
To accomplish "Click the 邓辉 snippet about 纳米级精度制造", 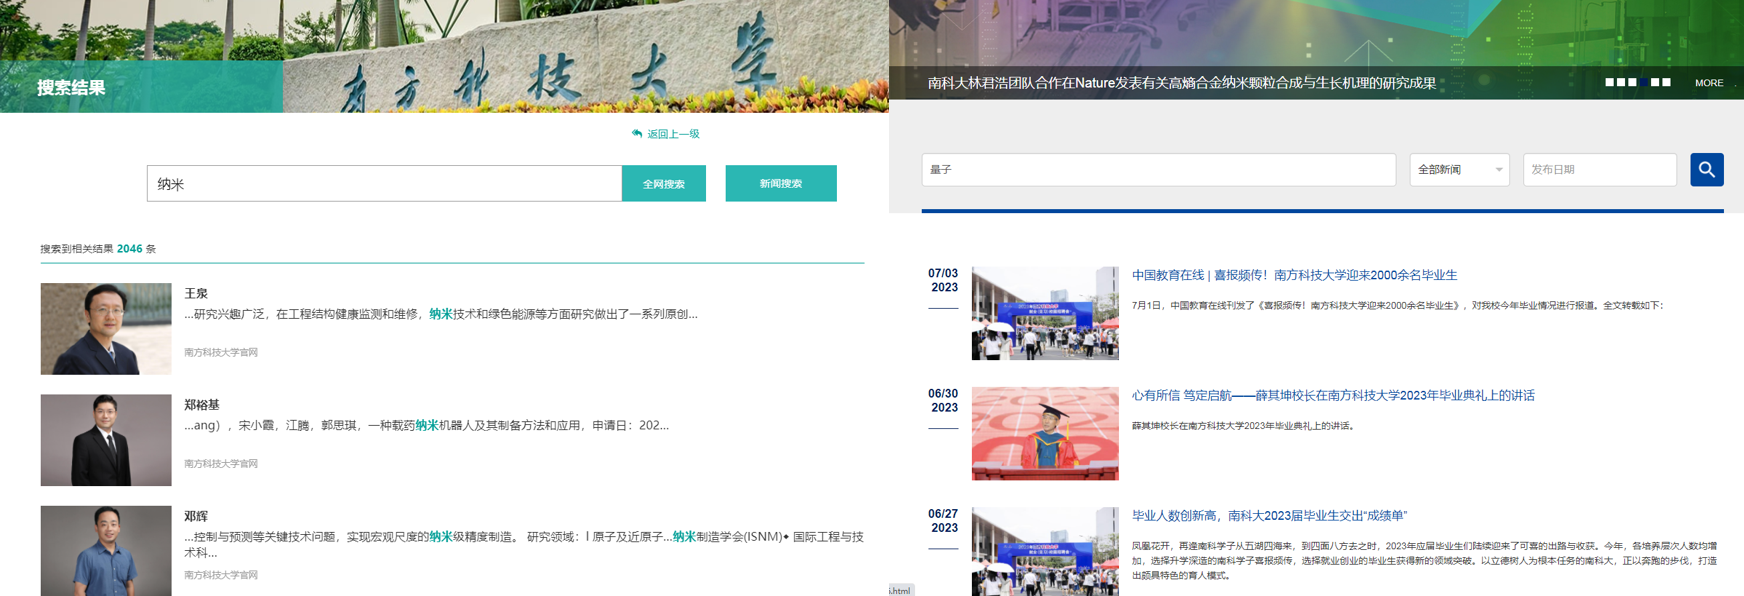I will click(x=524, y=545).
